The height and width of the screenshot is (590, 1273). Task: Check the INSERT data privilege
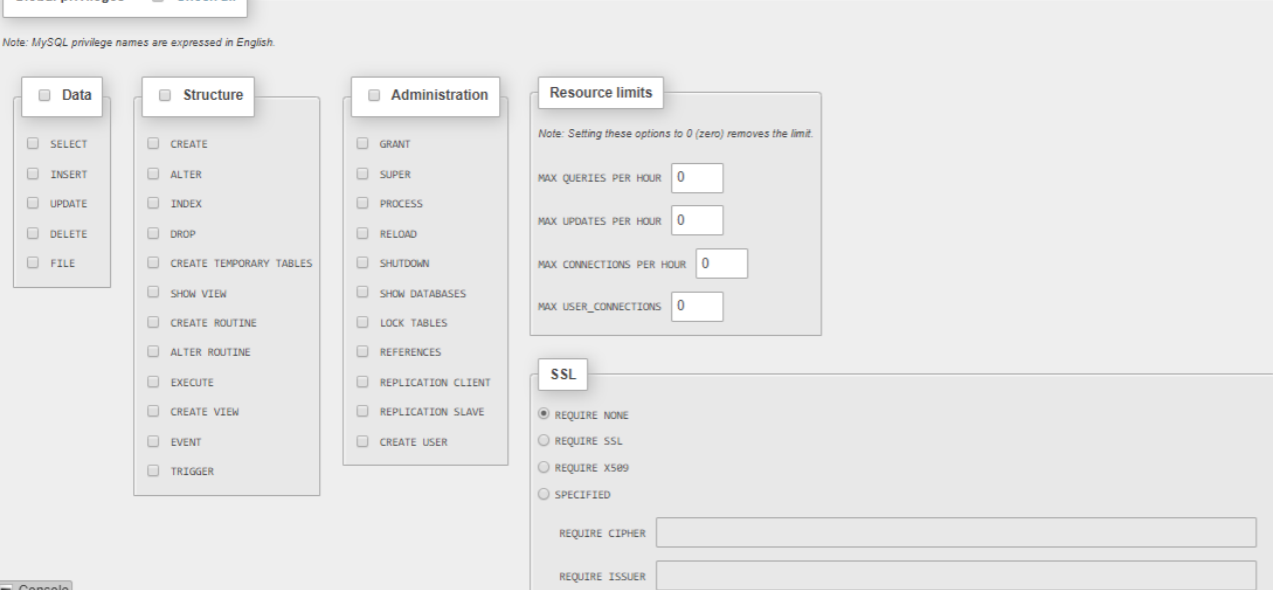pos(33,174)
